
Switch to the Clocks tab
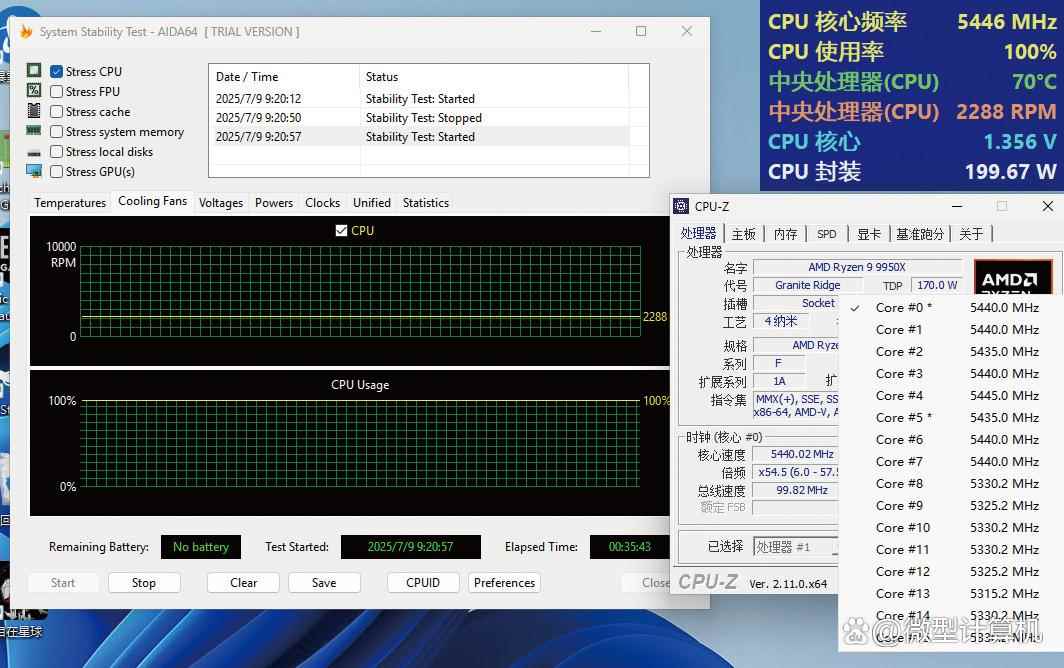point(322,203)
